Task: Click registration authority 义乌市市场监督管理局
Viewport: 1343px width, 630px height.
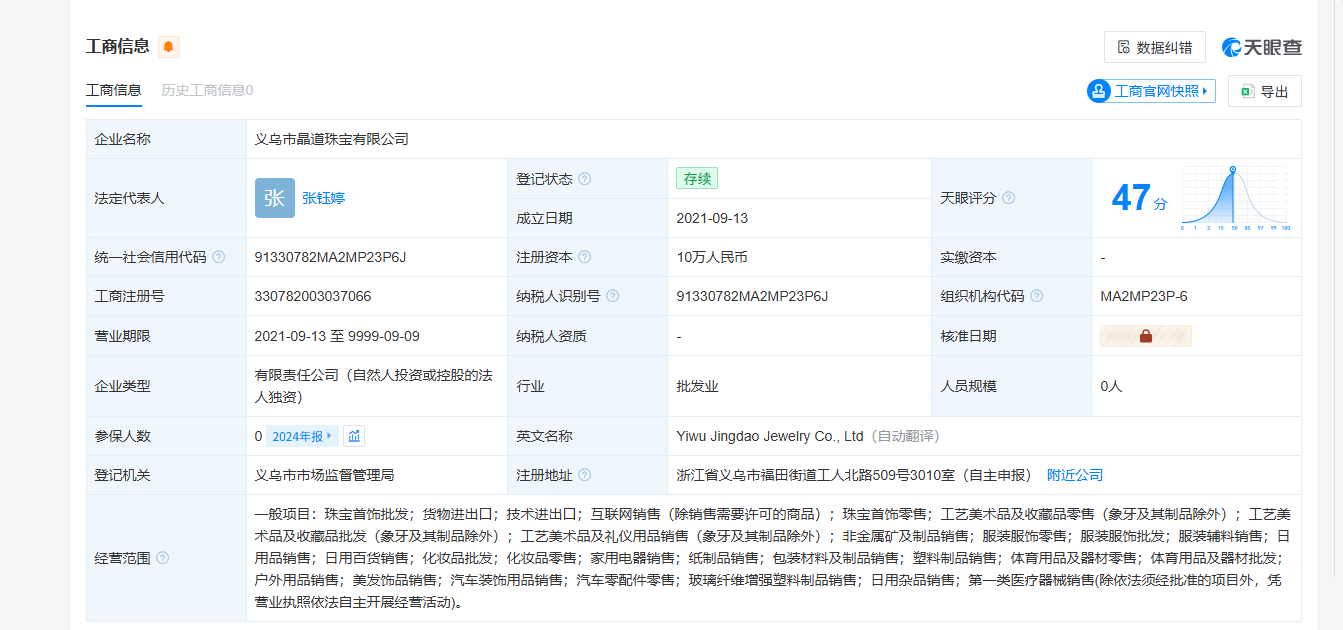Action: 324,475
